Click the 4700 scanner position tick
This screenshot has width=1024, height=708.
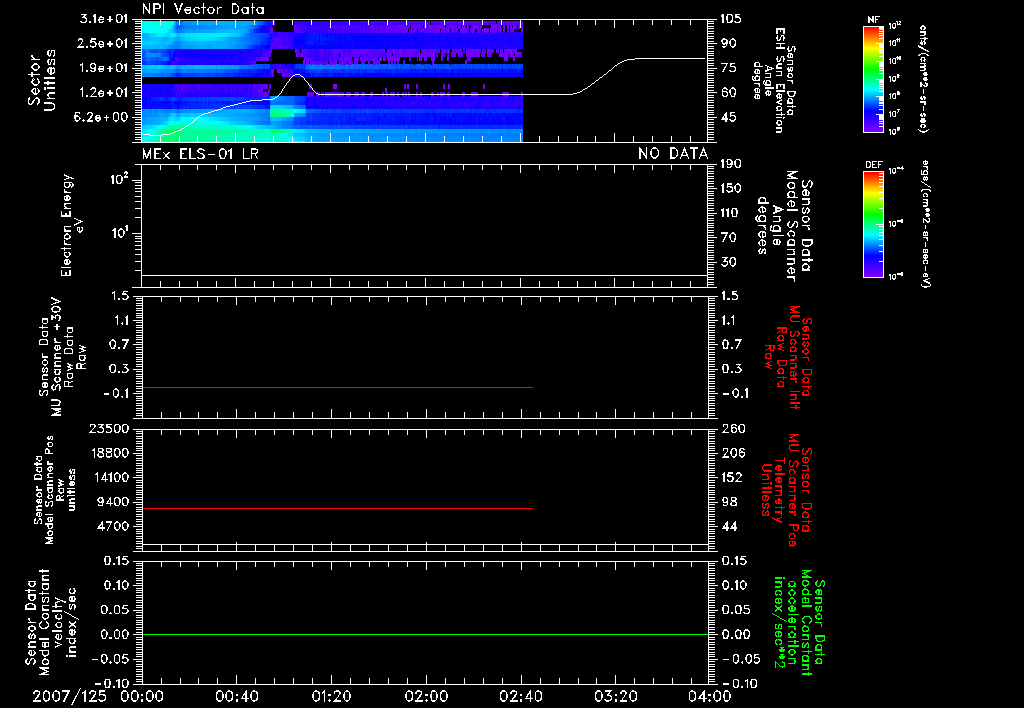point(113,526)
